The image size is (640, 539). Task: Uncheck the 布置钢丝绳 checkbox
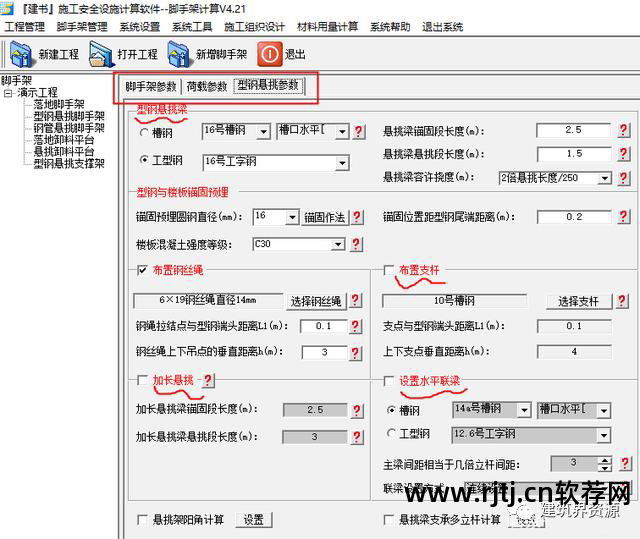pyautogui.click(x=142, y=270)
